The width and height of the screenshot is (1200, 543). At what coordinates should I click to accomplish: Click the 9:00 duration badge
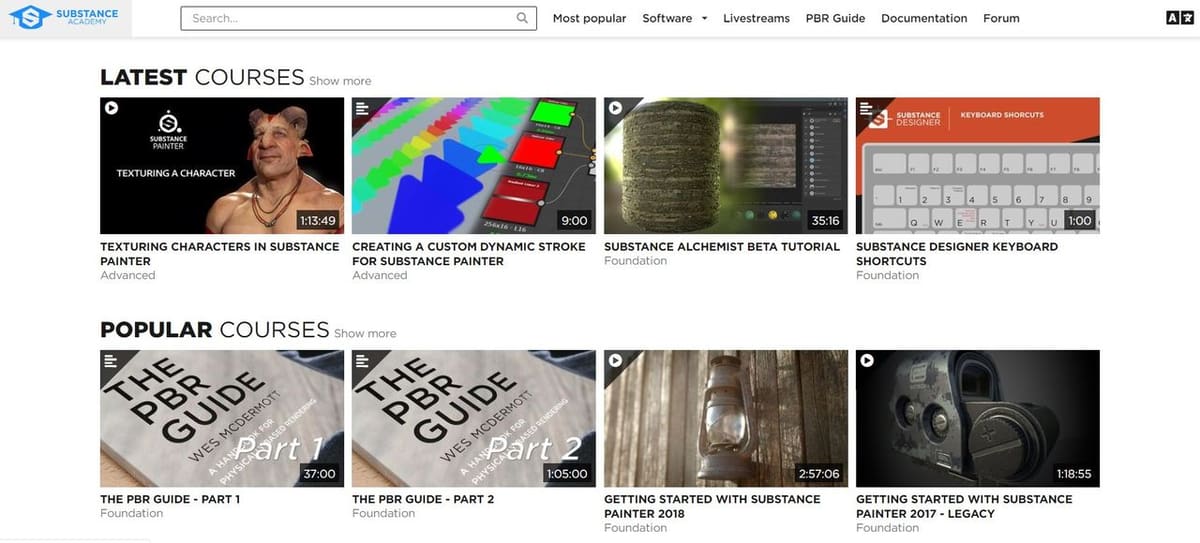click(574, 221)
